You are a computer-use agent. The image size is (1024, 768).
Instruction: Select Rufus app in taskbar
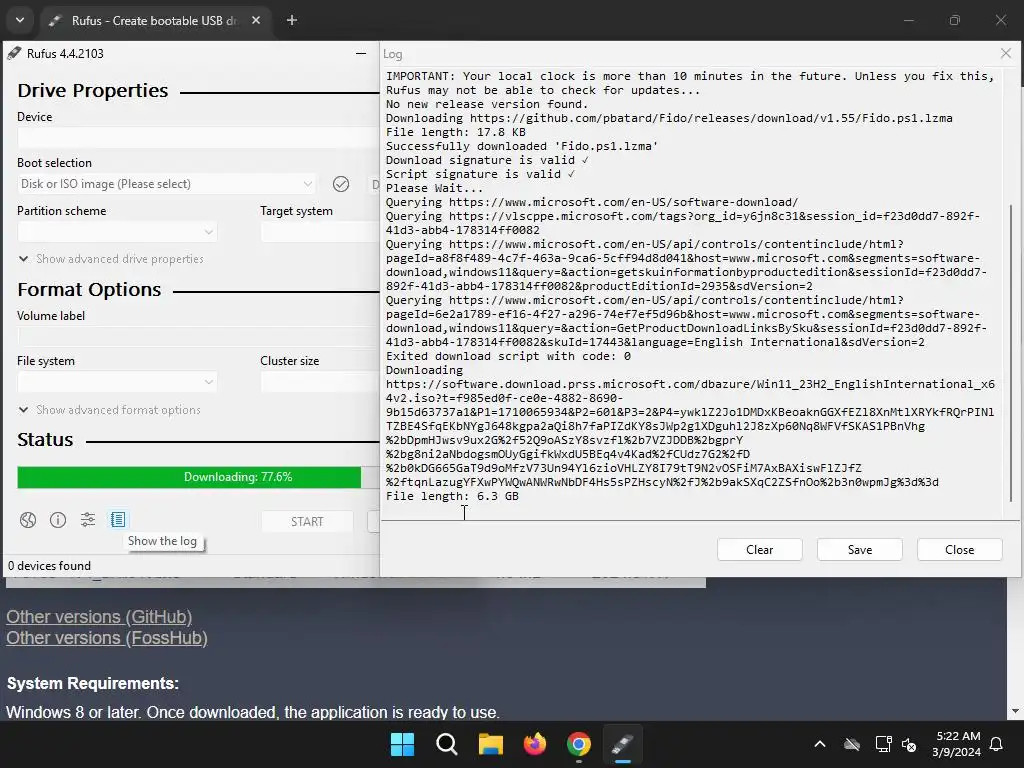622,744
